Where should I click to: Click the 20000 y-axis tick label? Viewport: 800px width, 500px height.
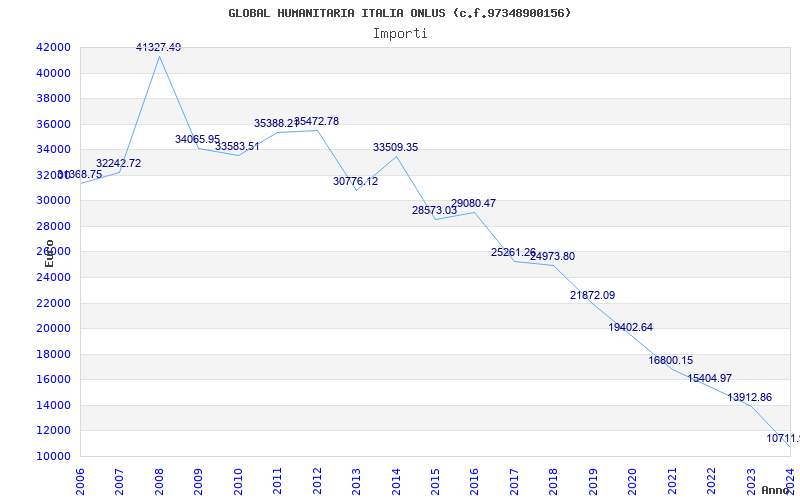pyautogui.click(x=53, y=329)
